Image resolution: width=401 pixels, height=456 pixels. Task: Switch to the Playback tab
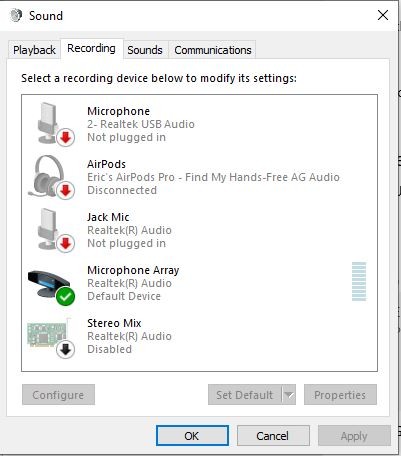pyautogui.click(x=34, y=50)
